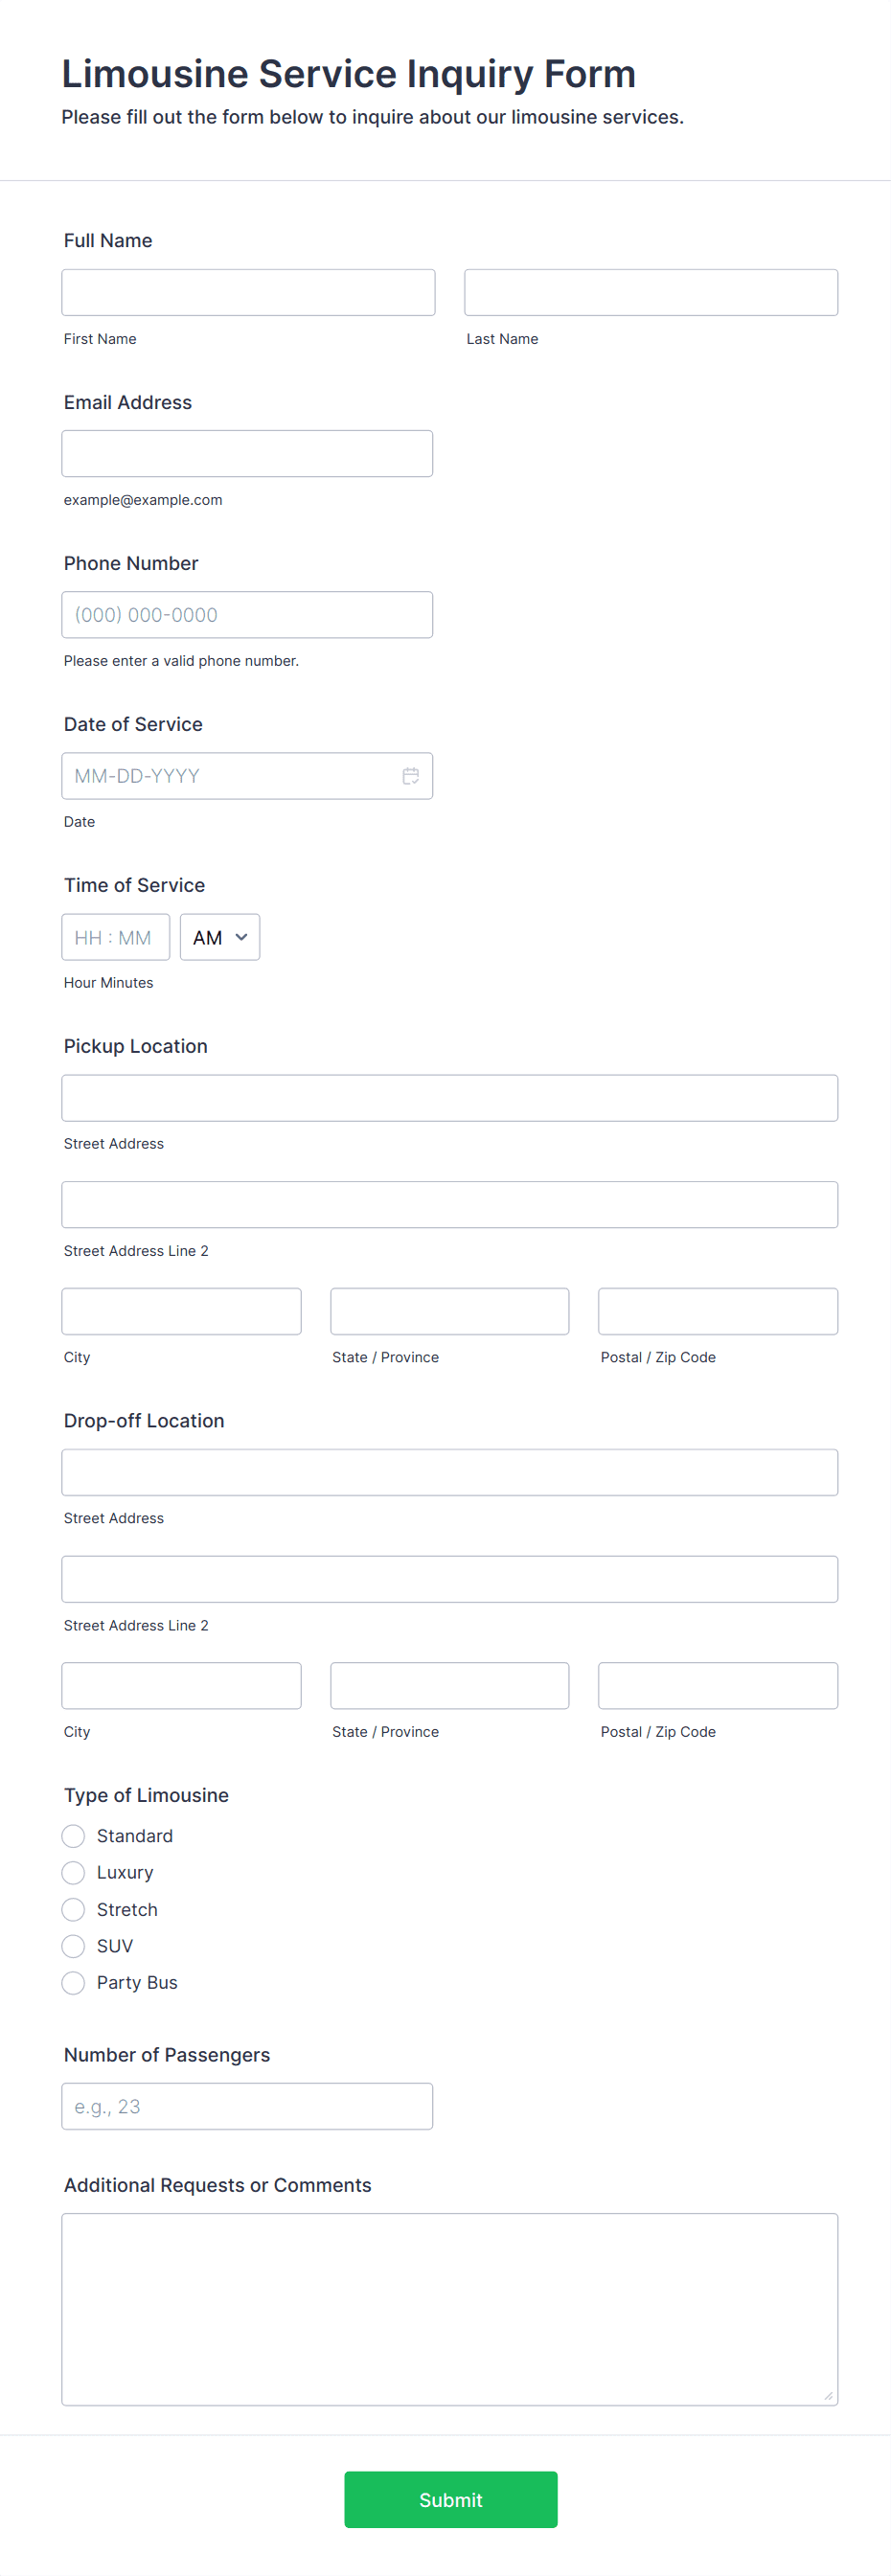Select the Standard limousine radio button
The width and height of the screenshot is (891, 2576).
click(73, 1836)
